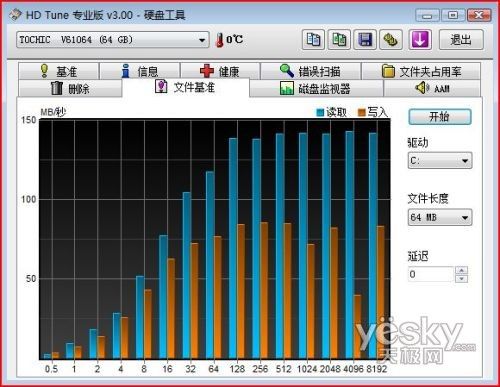Click the 退出 exit button
Viewport: 500px width, 387px height.
(461, 40)
